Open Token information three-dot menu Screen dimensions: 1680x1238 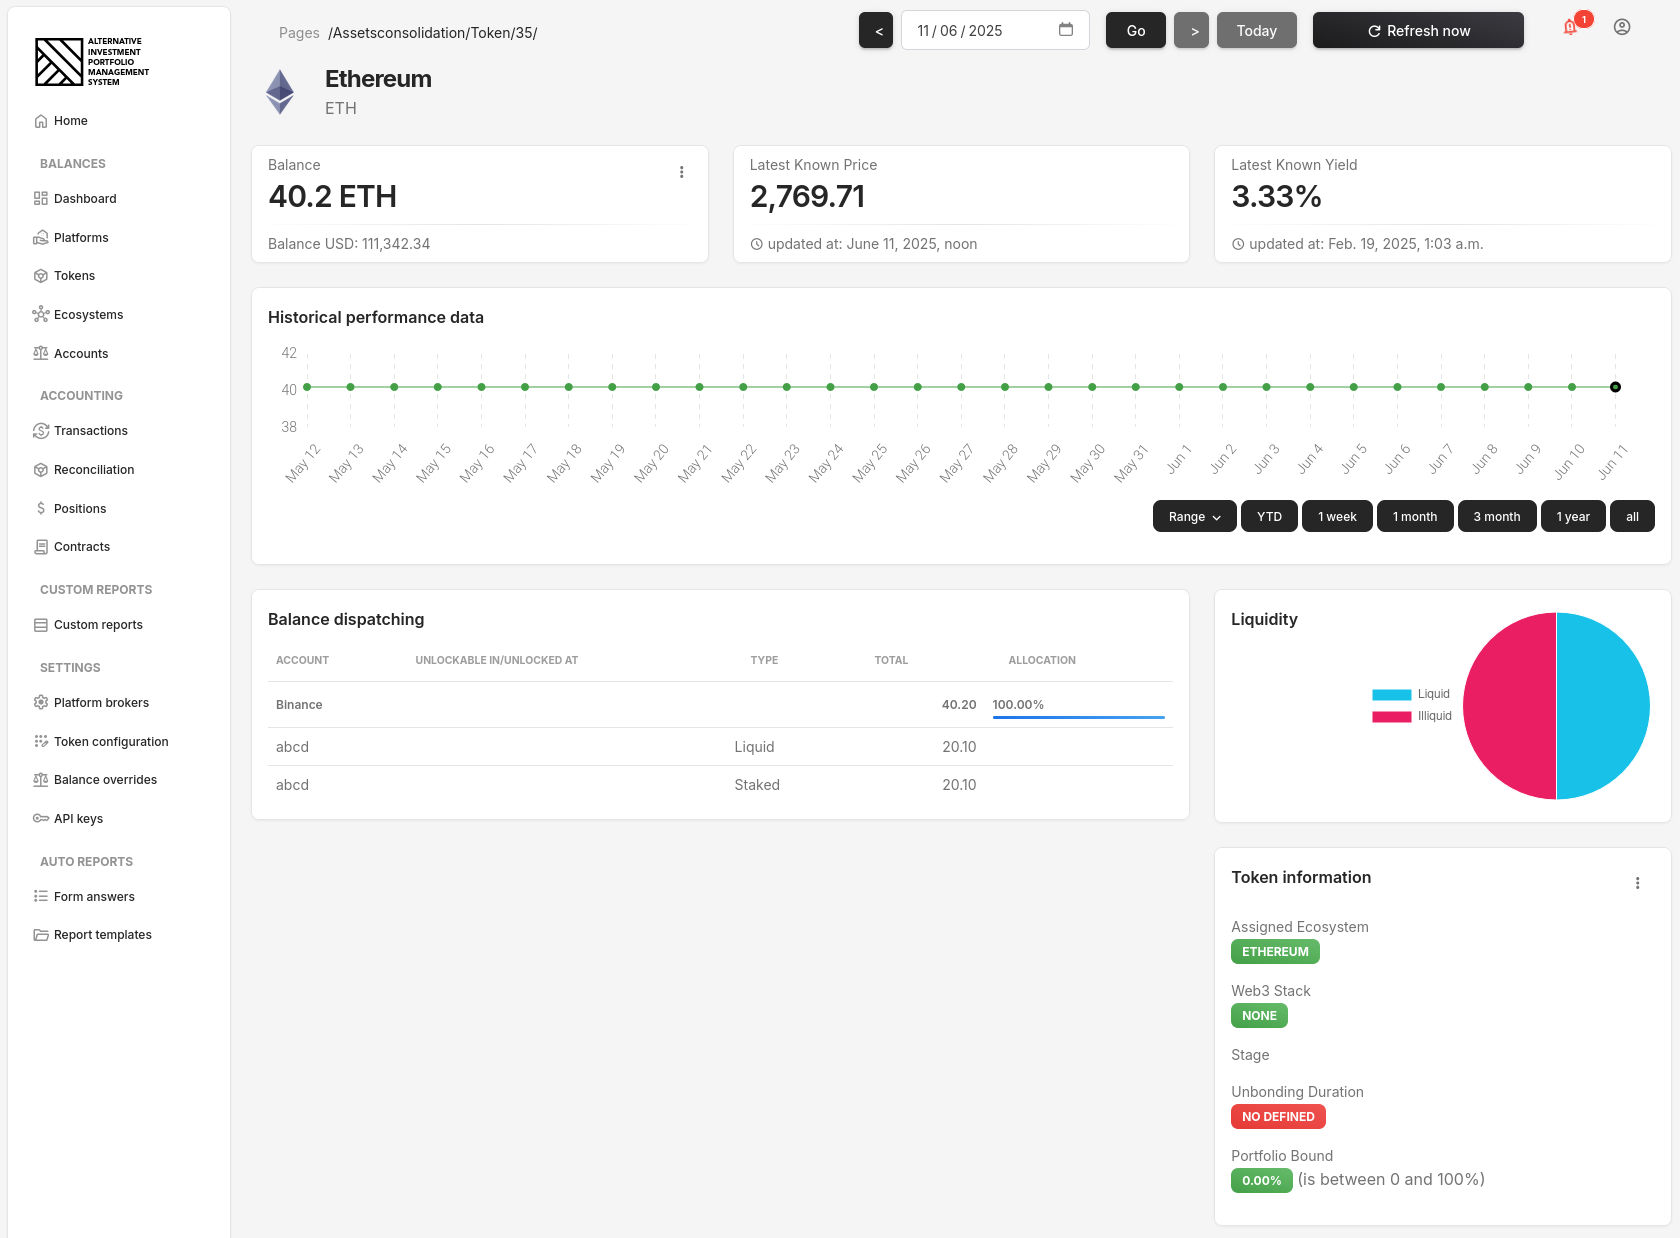1637,883
